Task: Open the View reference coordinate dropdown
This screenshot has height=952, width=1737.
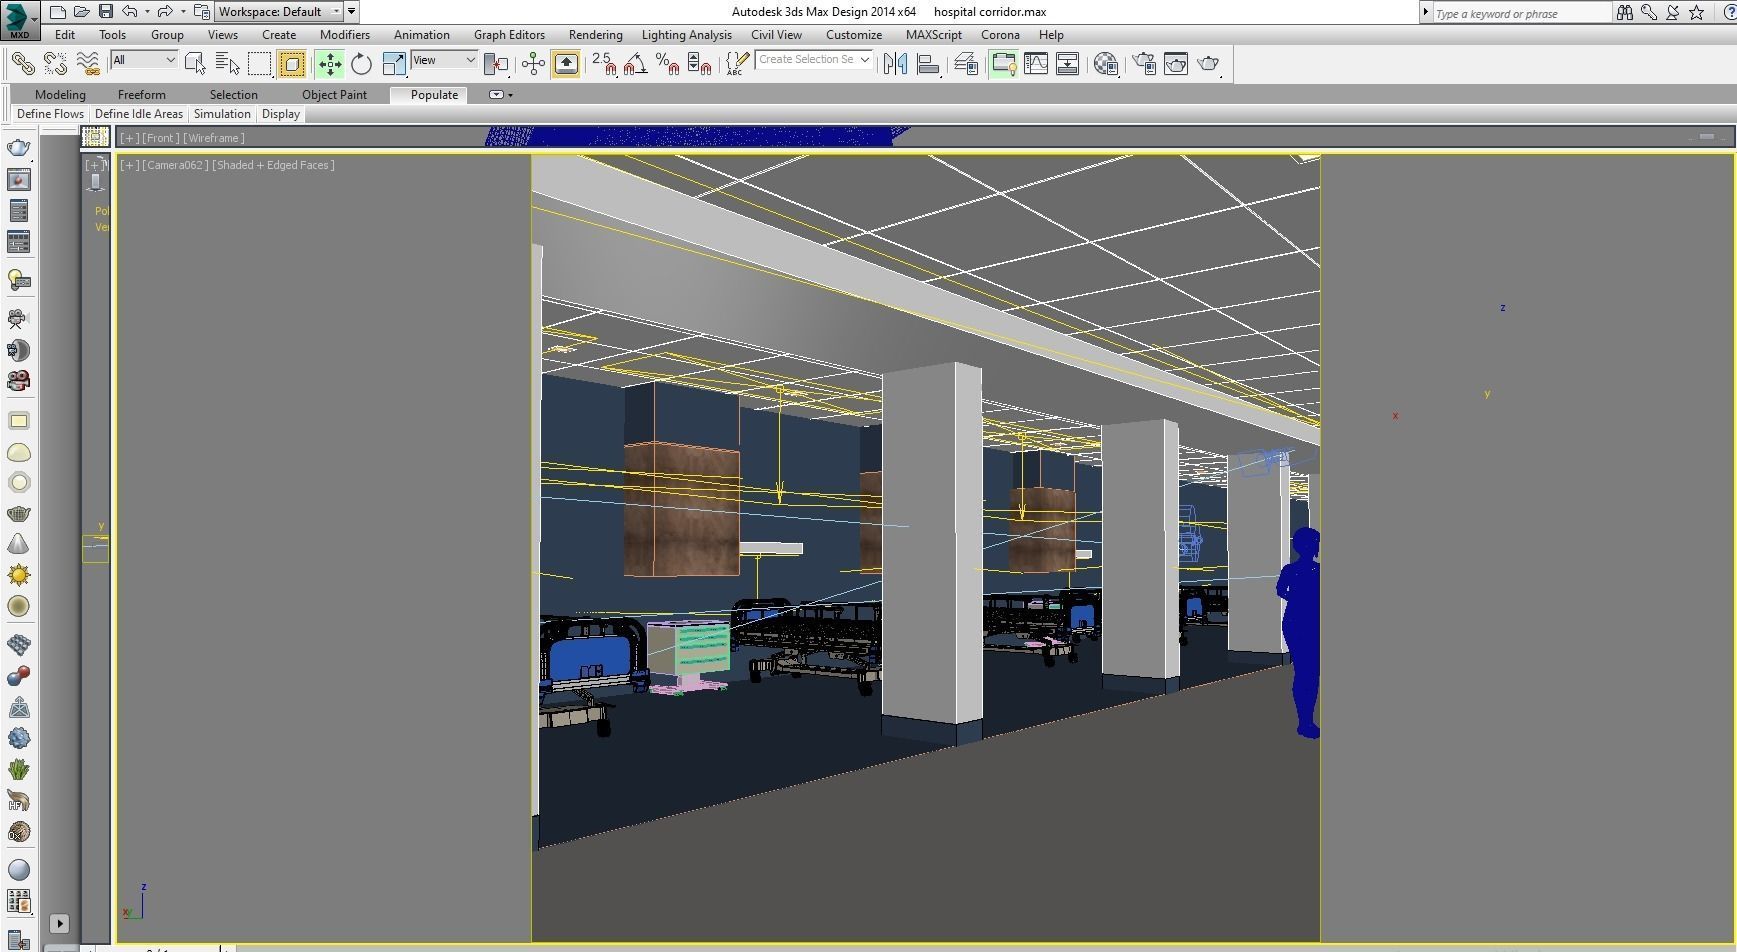Action: [444, 60]
